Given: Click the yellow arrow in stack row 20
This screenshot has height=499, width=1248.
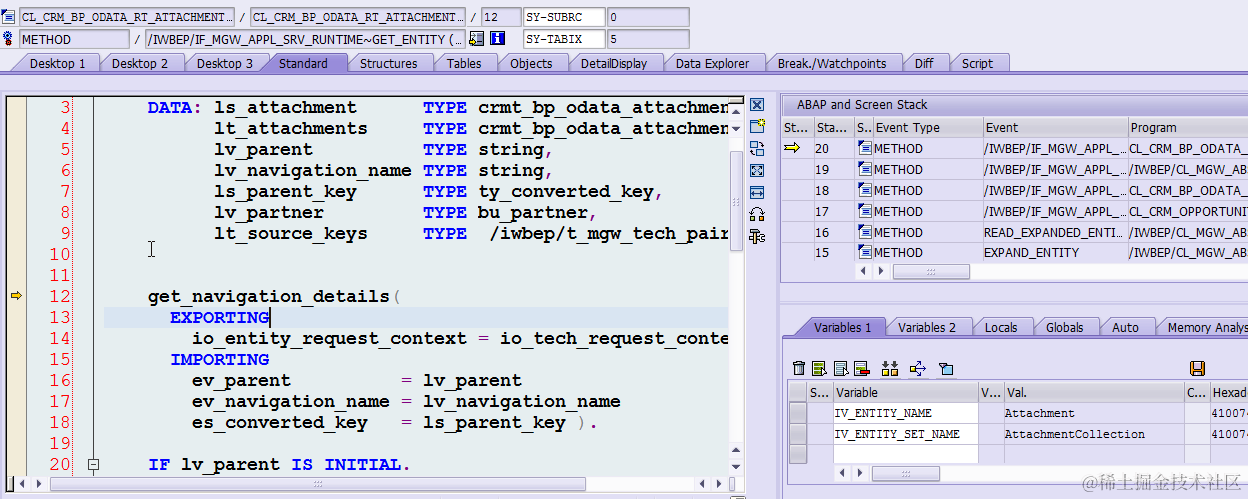Looking at the screenshot, I should pos(793,148).
